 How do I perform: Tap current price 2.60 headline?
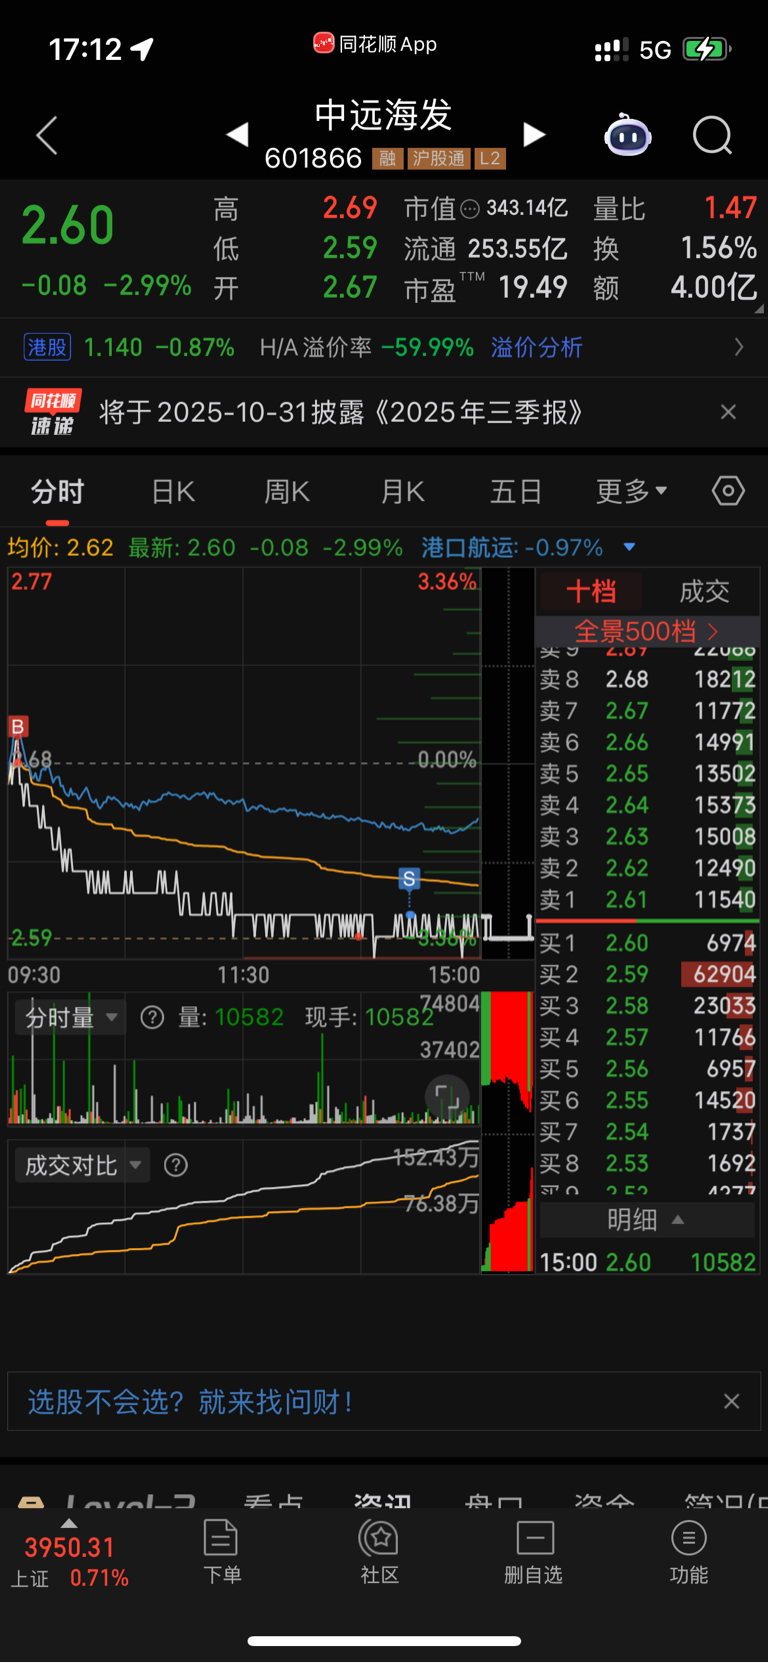[x=68, y=225]
